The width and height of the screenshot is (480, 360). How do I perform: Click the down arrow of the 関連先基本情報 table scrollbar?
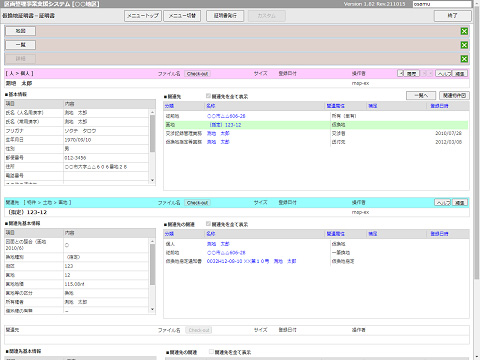(x=152, y=309)
